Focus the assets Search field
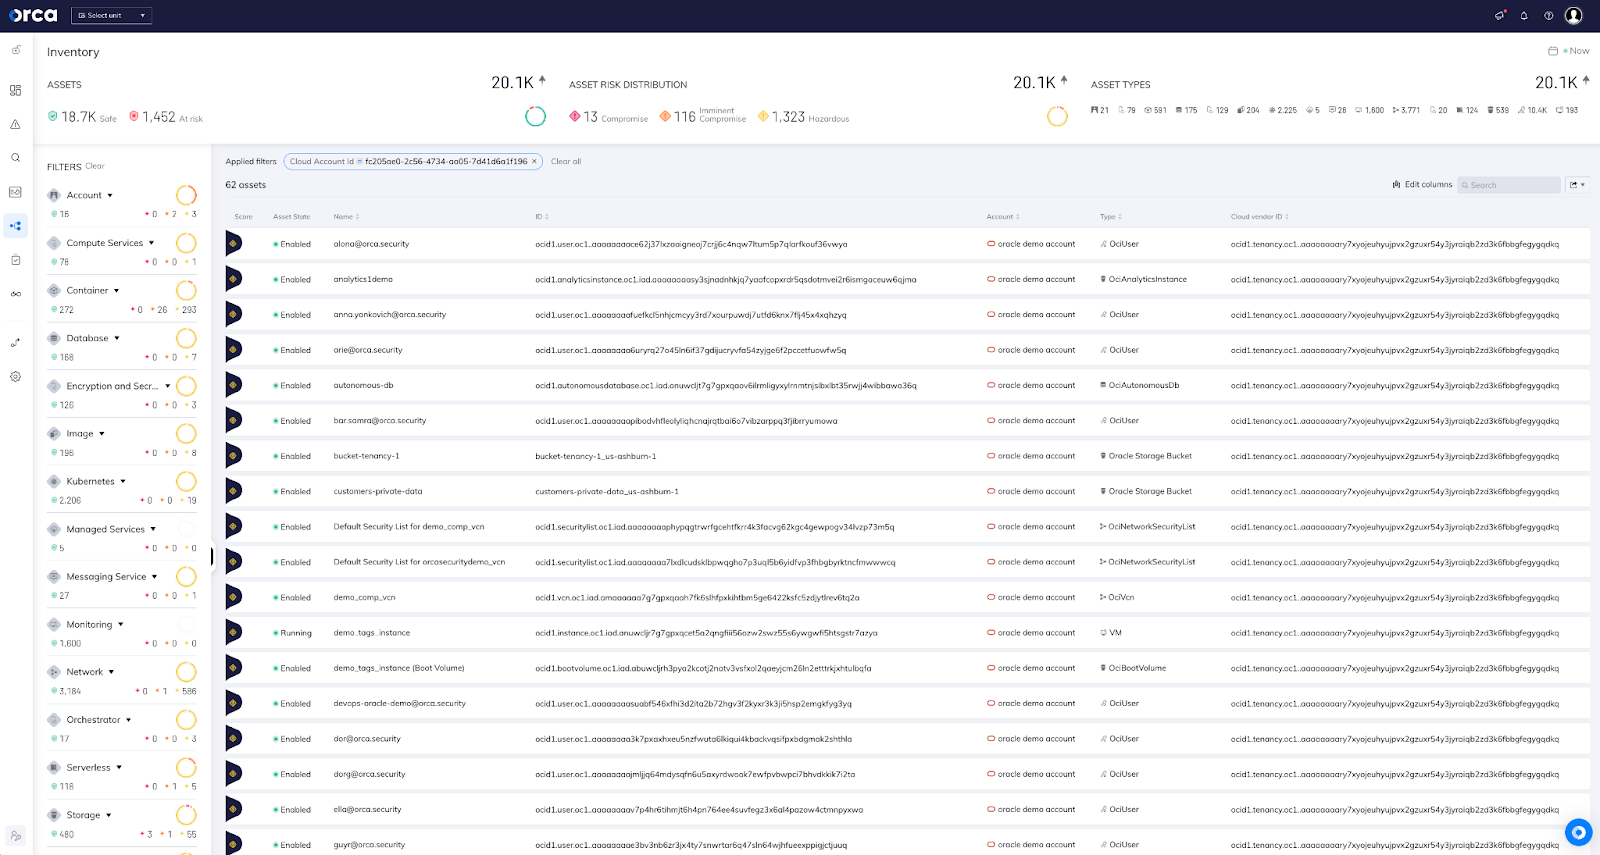1600x855 pixels. click(1509, 185)
